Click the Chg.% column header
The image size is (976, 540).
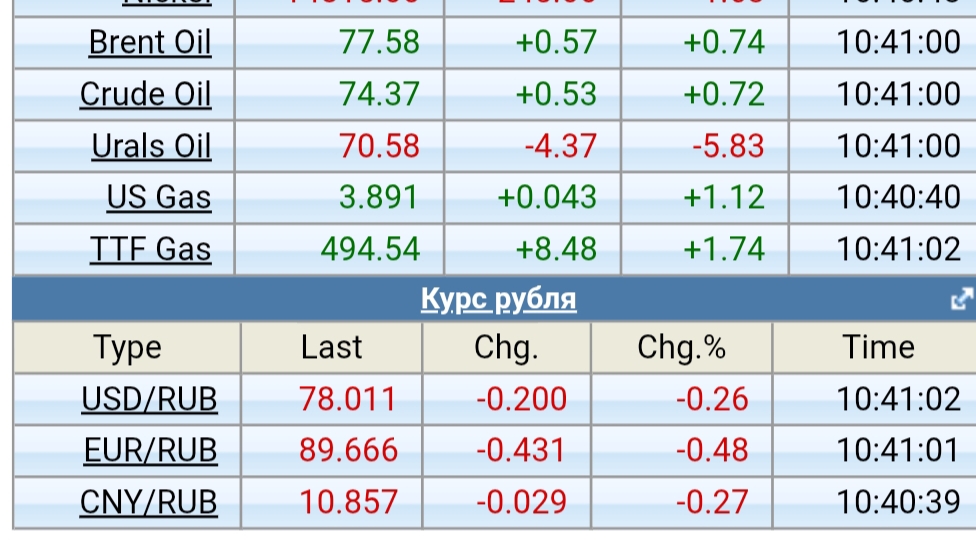(x=681, y=348)
